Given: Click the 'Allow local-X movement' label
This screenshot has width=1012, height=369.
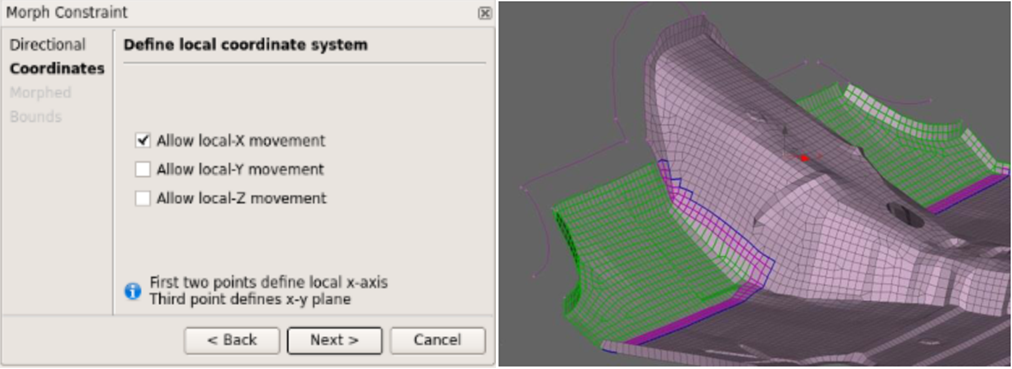Looking at the screenshot, I should (241, 140).
